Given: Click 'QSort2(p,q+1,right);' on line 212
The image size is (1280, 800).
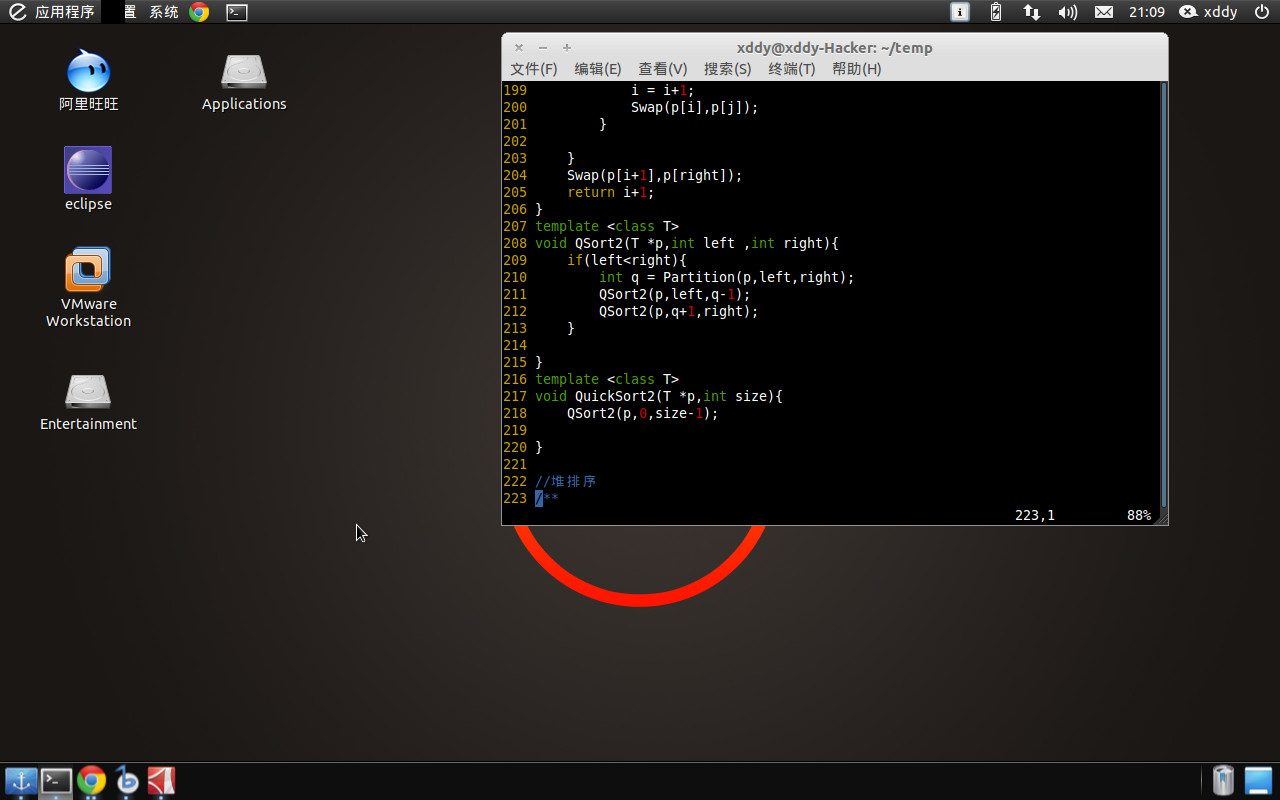Looking at the screenshot, I should point(679,311).
